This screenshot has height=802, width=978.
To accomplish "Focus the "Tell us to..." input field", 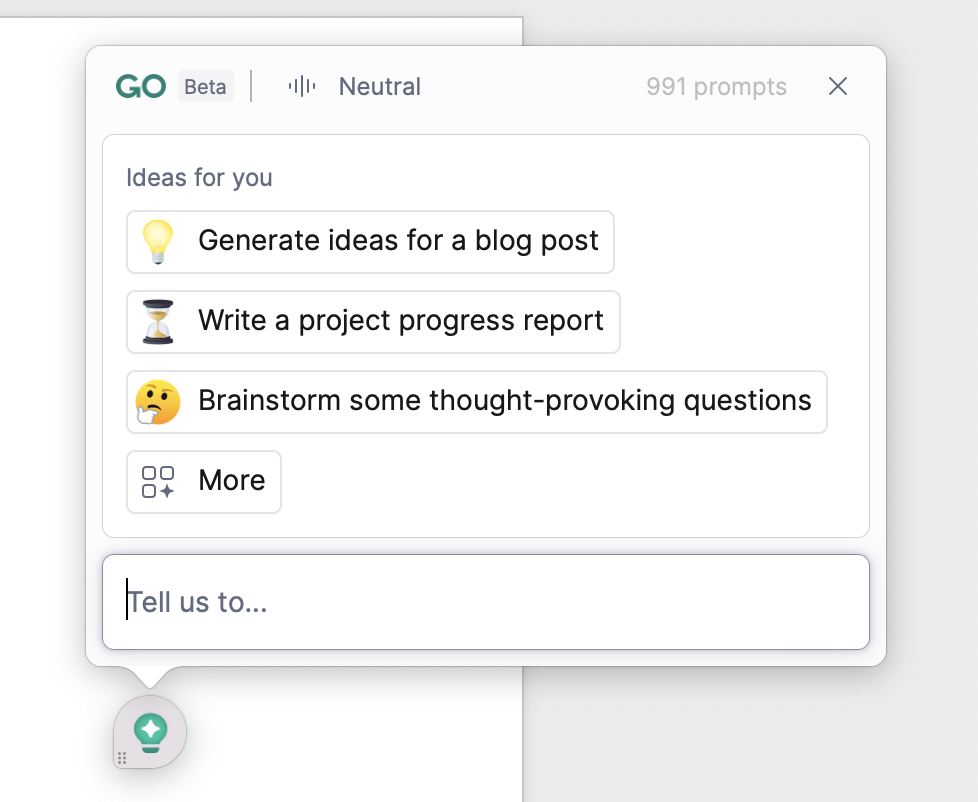I will click(x=486, y=602).
